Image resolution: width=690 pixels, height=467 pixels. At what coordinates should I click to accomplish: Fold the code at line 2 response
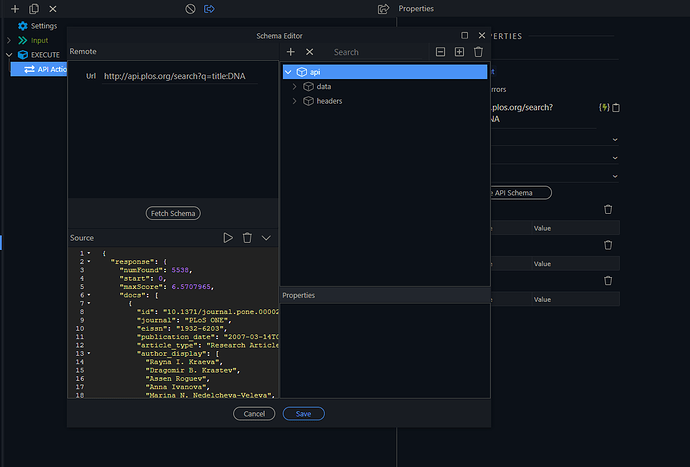click(89, 262)
